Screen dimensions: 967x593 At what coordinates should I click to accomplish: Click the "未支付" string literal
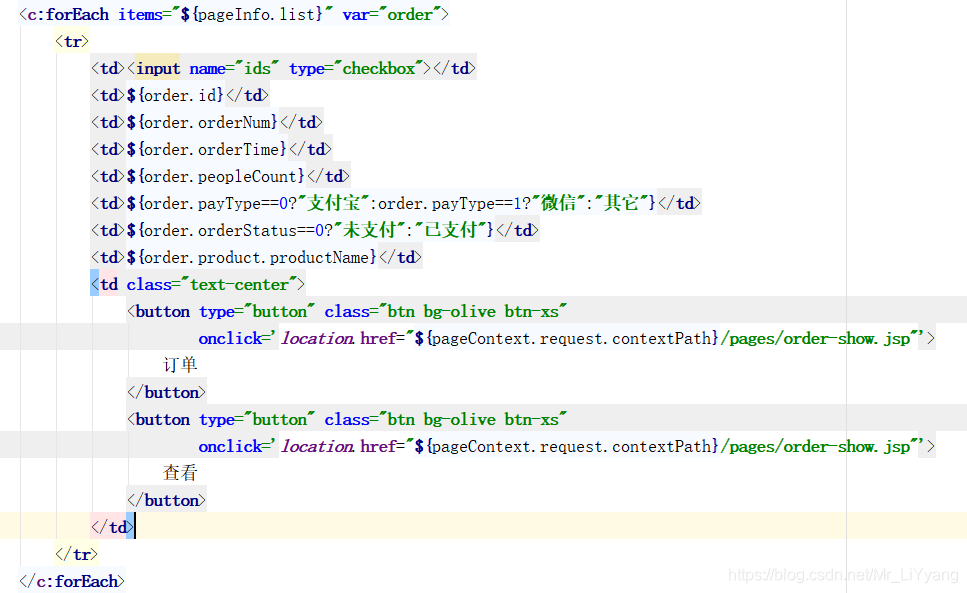click(x=369, y=231)
